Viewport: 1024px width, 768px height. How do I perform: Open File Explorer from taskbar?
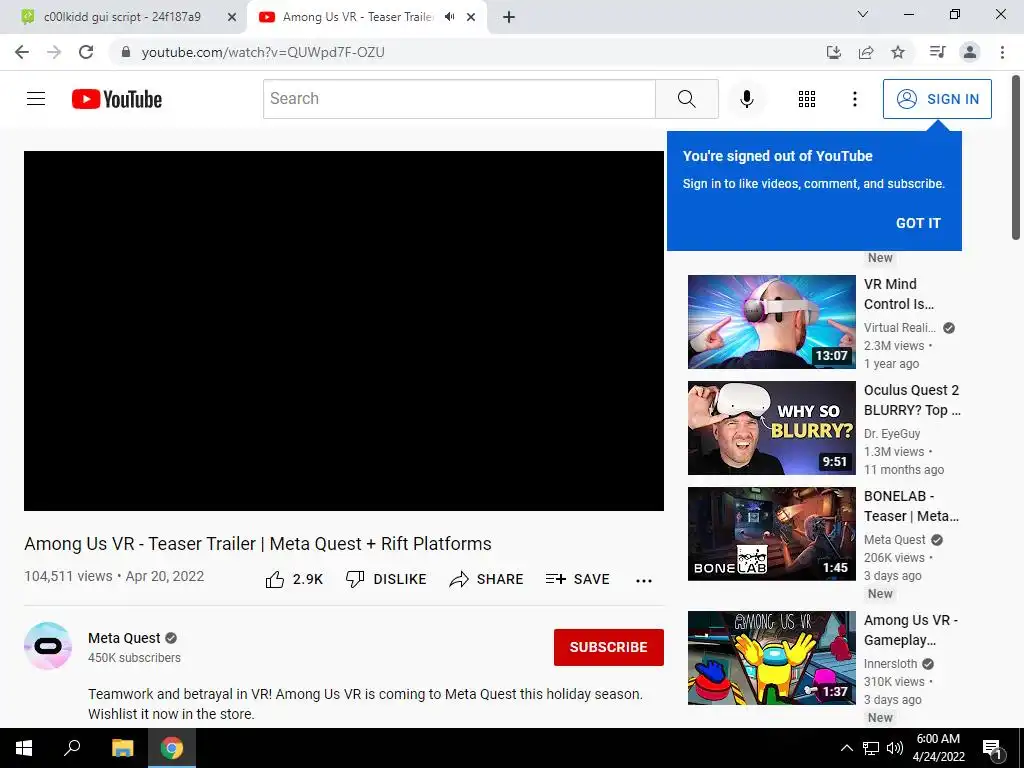[x=122, y=748]
